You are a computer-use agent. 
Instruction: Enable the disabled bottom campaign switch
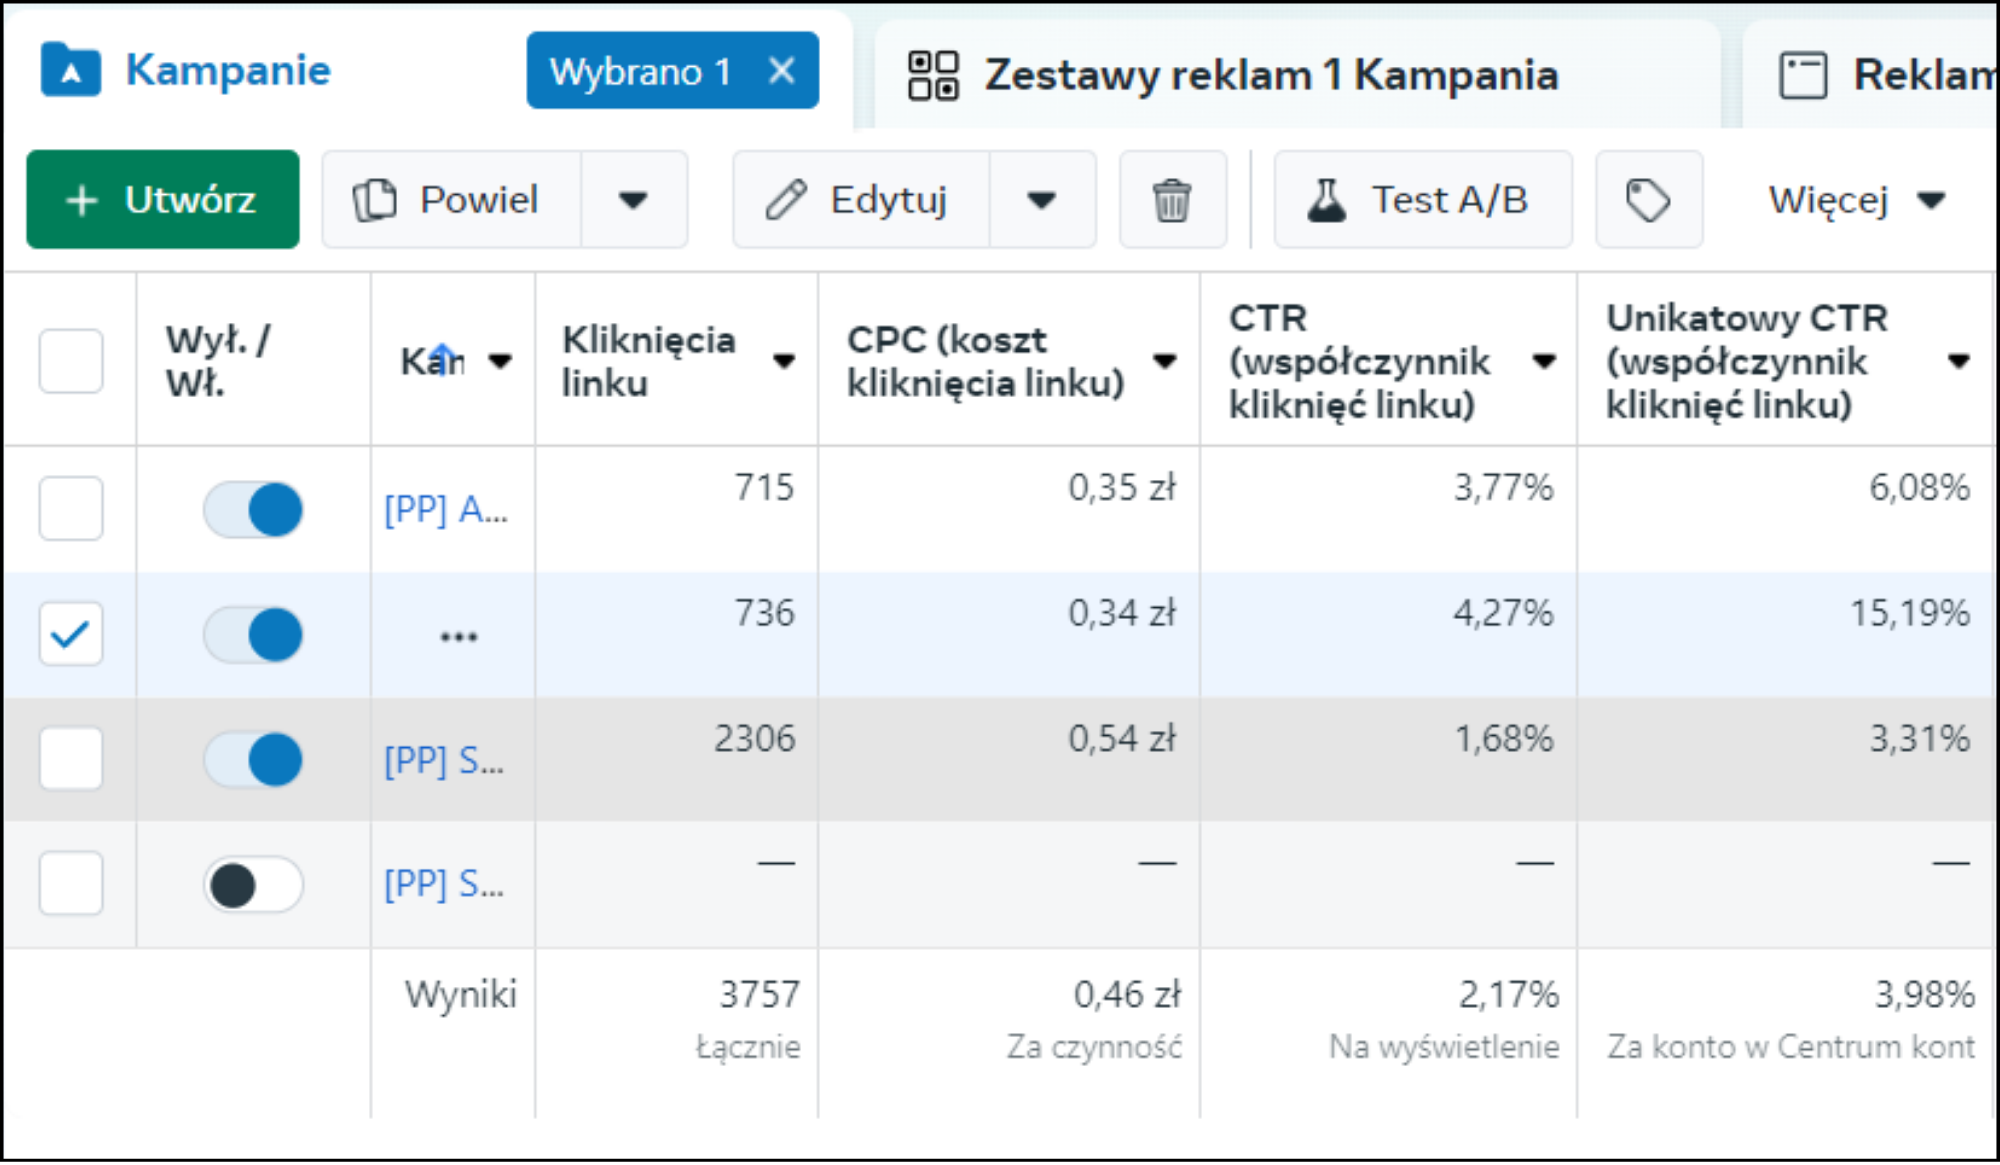(x=253, y=885)
